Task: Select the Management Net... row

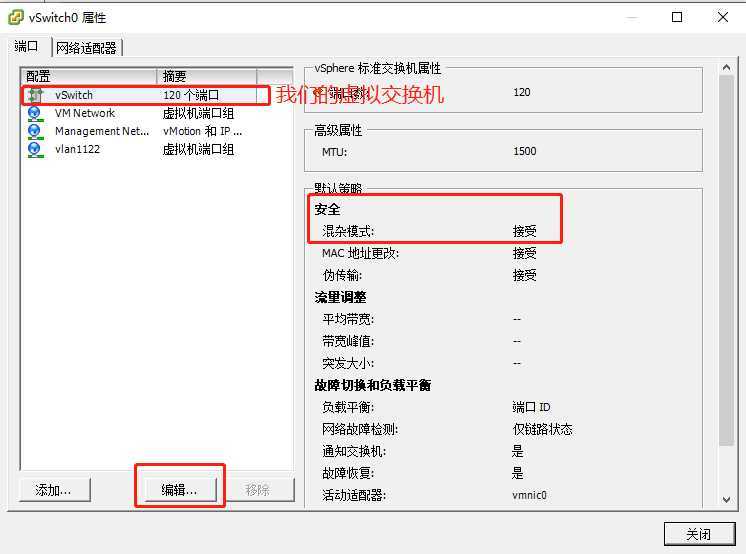Action: point(157,131)
